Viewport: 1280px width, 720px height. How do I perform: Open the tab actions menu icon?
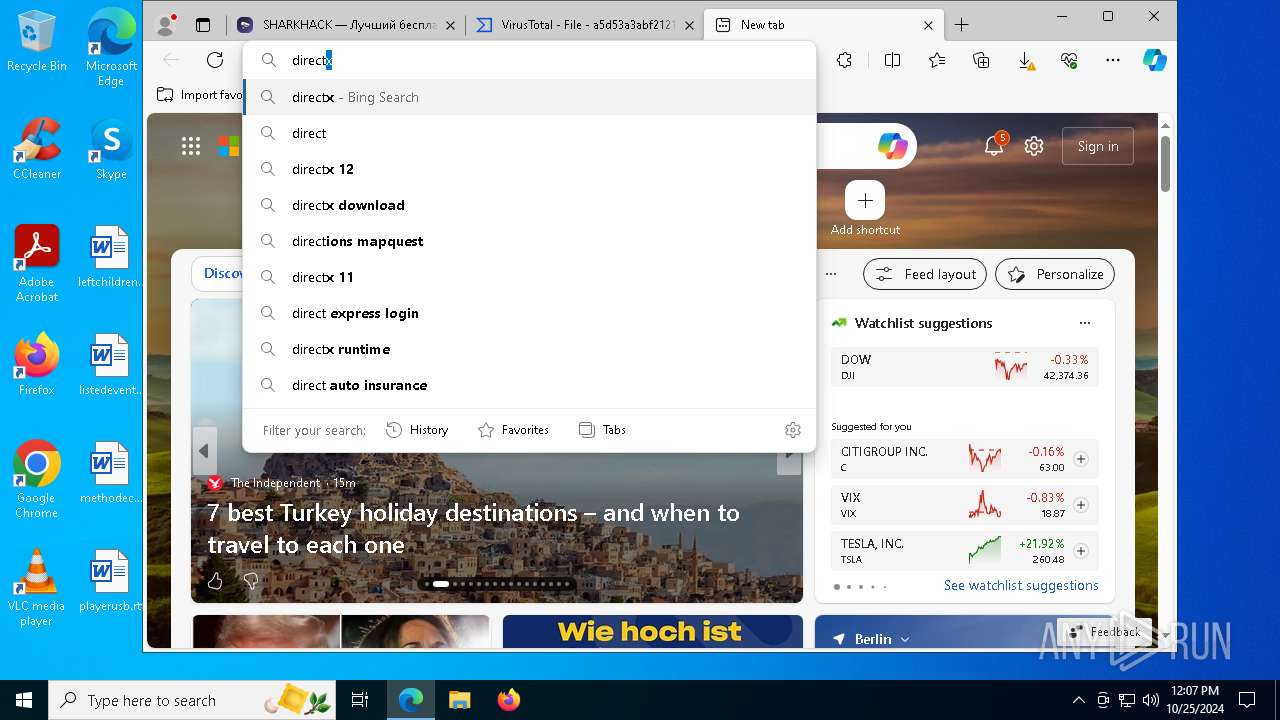pyautogui.click(x=203, y=25)
